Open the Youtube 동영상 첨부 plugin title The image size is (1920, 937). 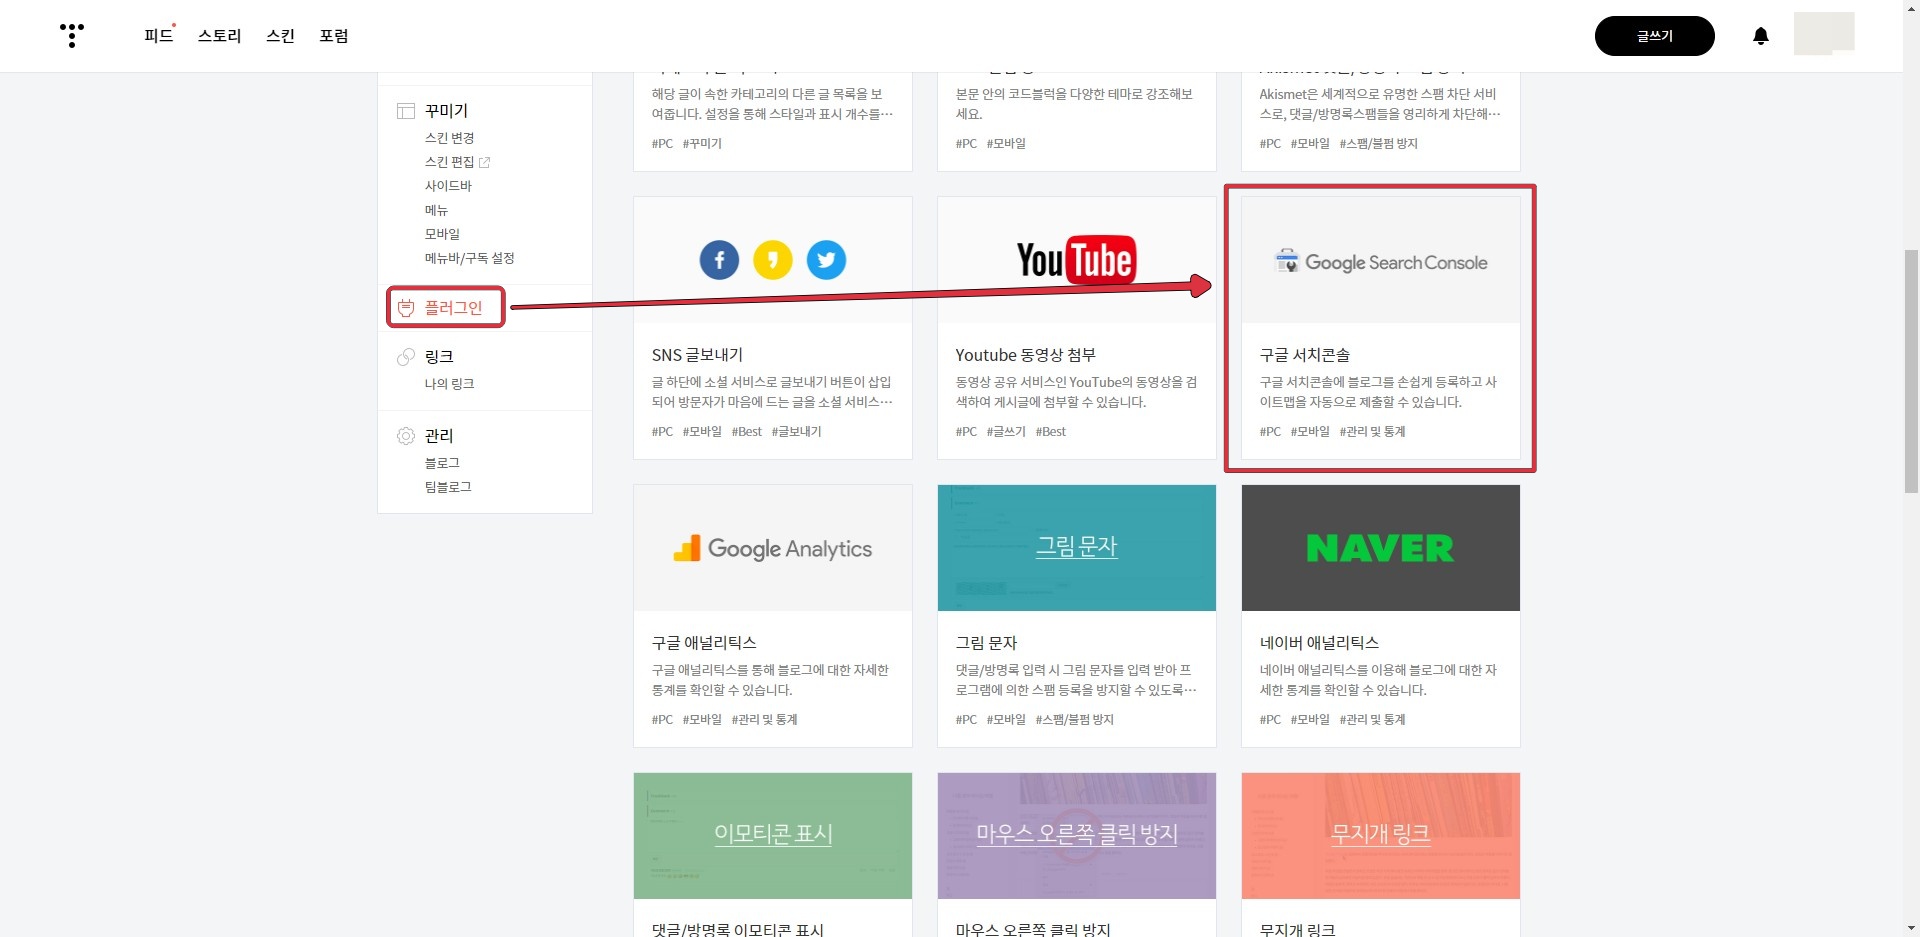click(1025, 355)
